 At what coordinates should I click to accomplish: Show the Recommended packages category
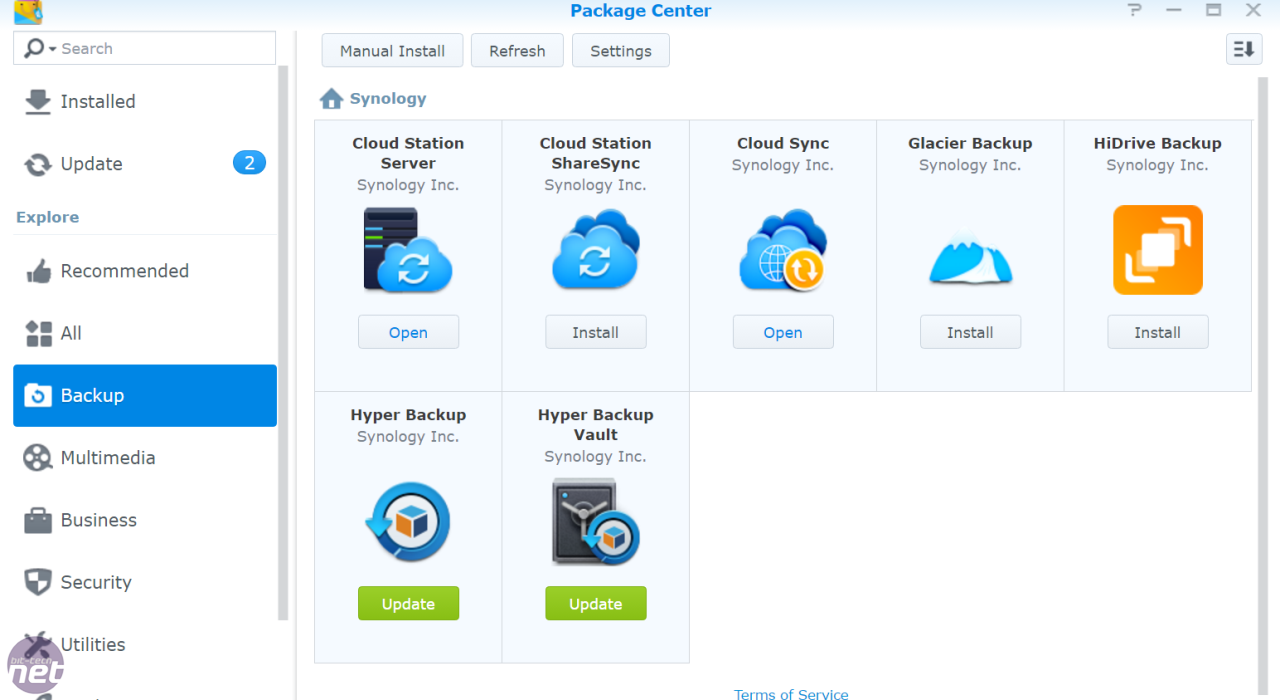[x=145, y=271]
